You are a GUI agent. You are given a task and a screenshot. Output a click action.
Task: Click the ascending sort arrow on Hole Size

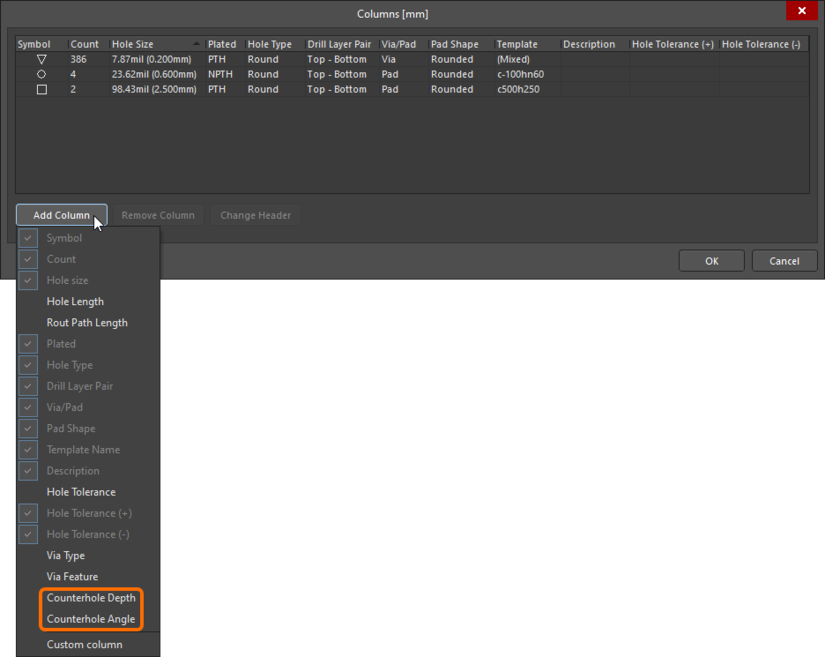click(x=196, y=44)
